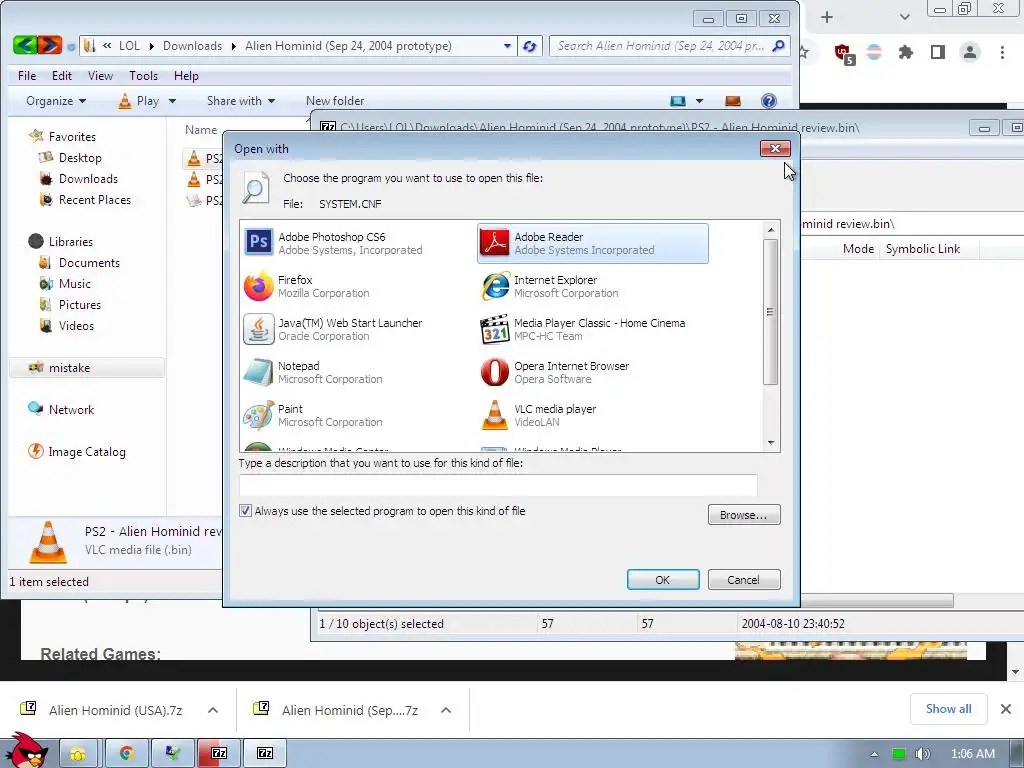Select Adobe Photoshop CS6 program icon

pos(259,243)
